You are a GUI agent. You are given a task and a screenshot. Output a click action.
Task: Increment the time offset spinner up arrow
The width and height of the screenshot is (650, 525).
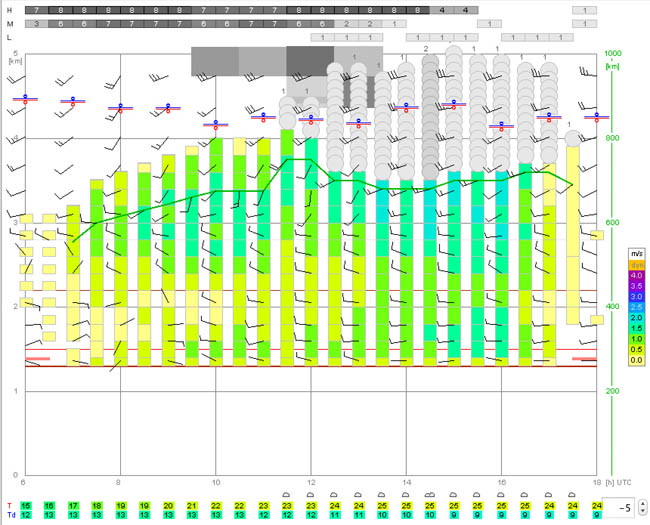click(x=643, y=504)
